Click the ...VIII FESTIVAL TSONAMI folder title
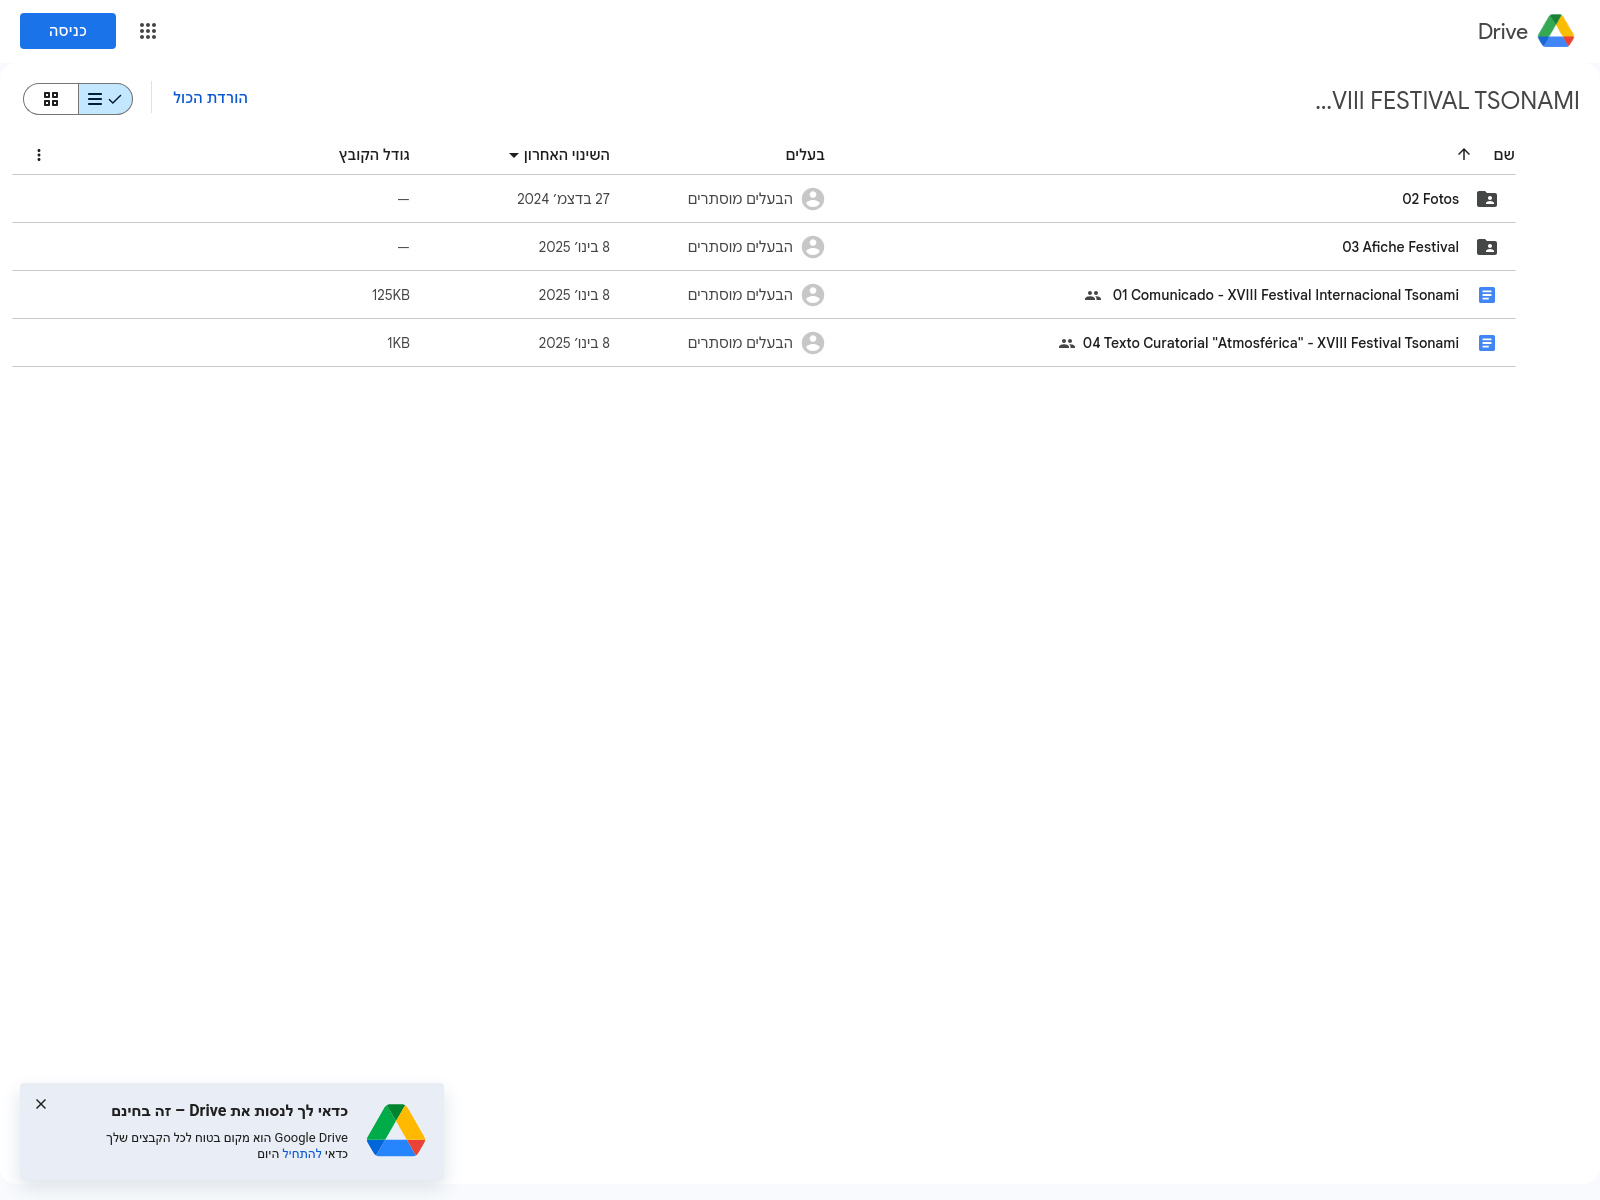Image resolution: width=1600 pixels, height=1200 pixels. (x=1447, y=100)
